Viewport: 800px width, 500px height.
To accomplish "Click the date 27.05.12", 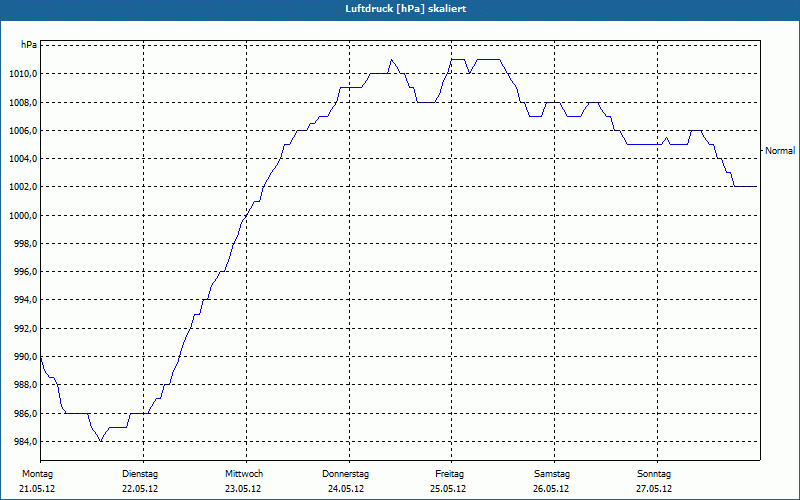I will [654, 489].
